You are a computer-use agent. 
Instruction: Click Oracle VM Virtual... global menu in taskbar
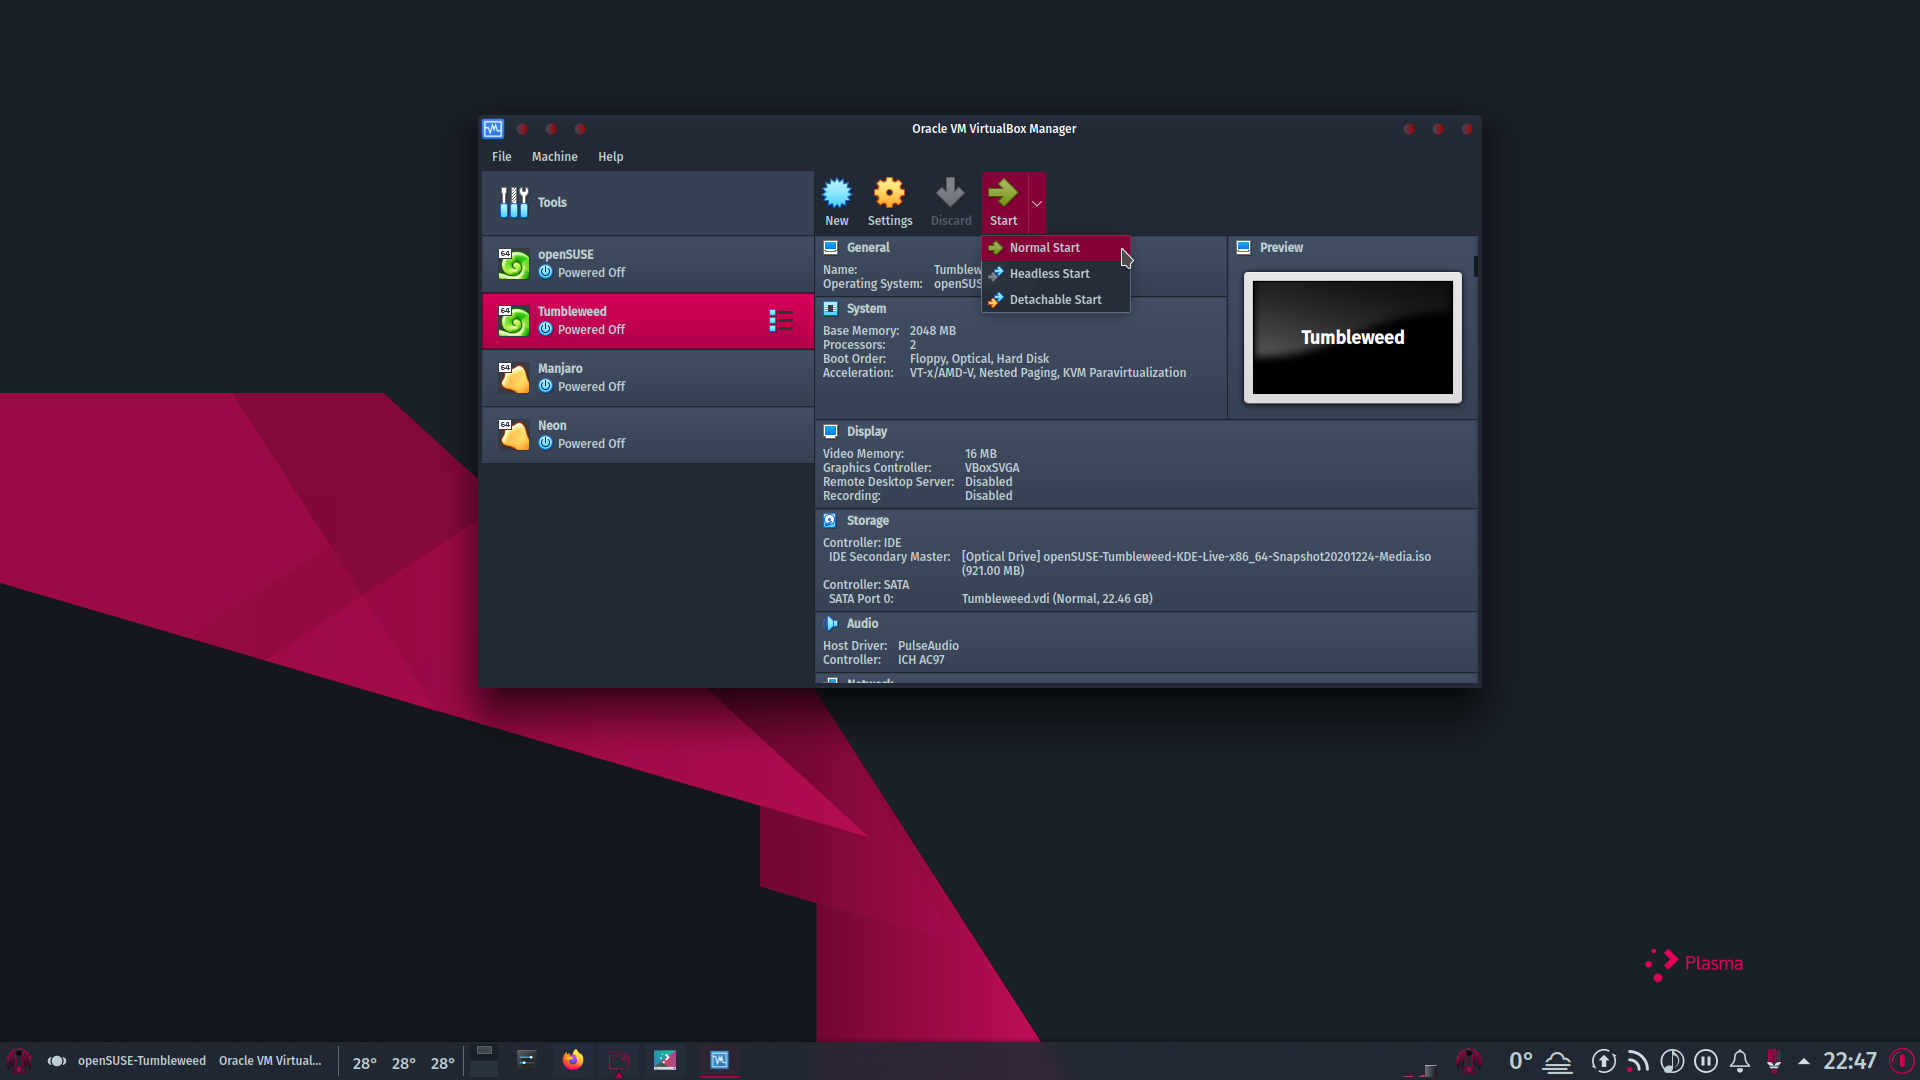270,1061
